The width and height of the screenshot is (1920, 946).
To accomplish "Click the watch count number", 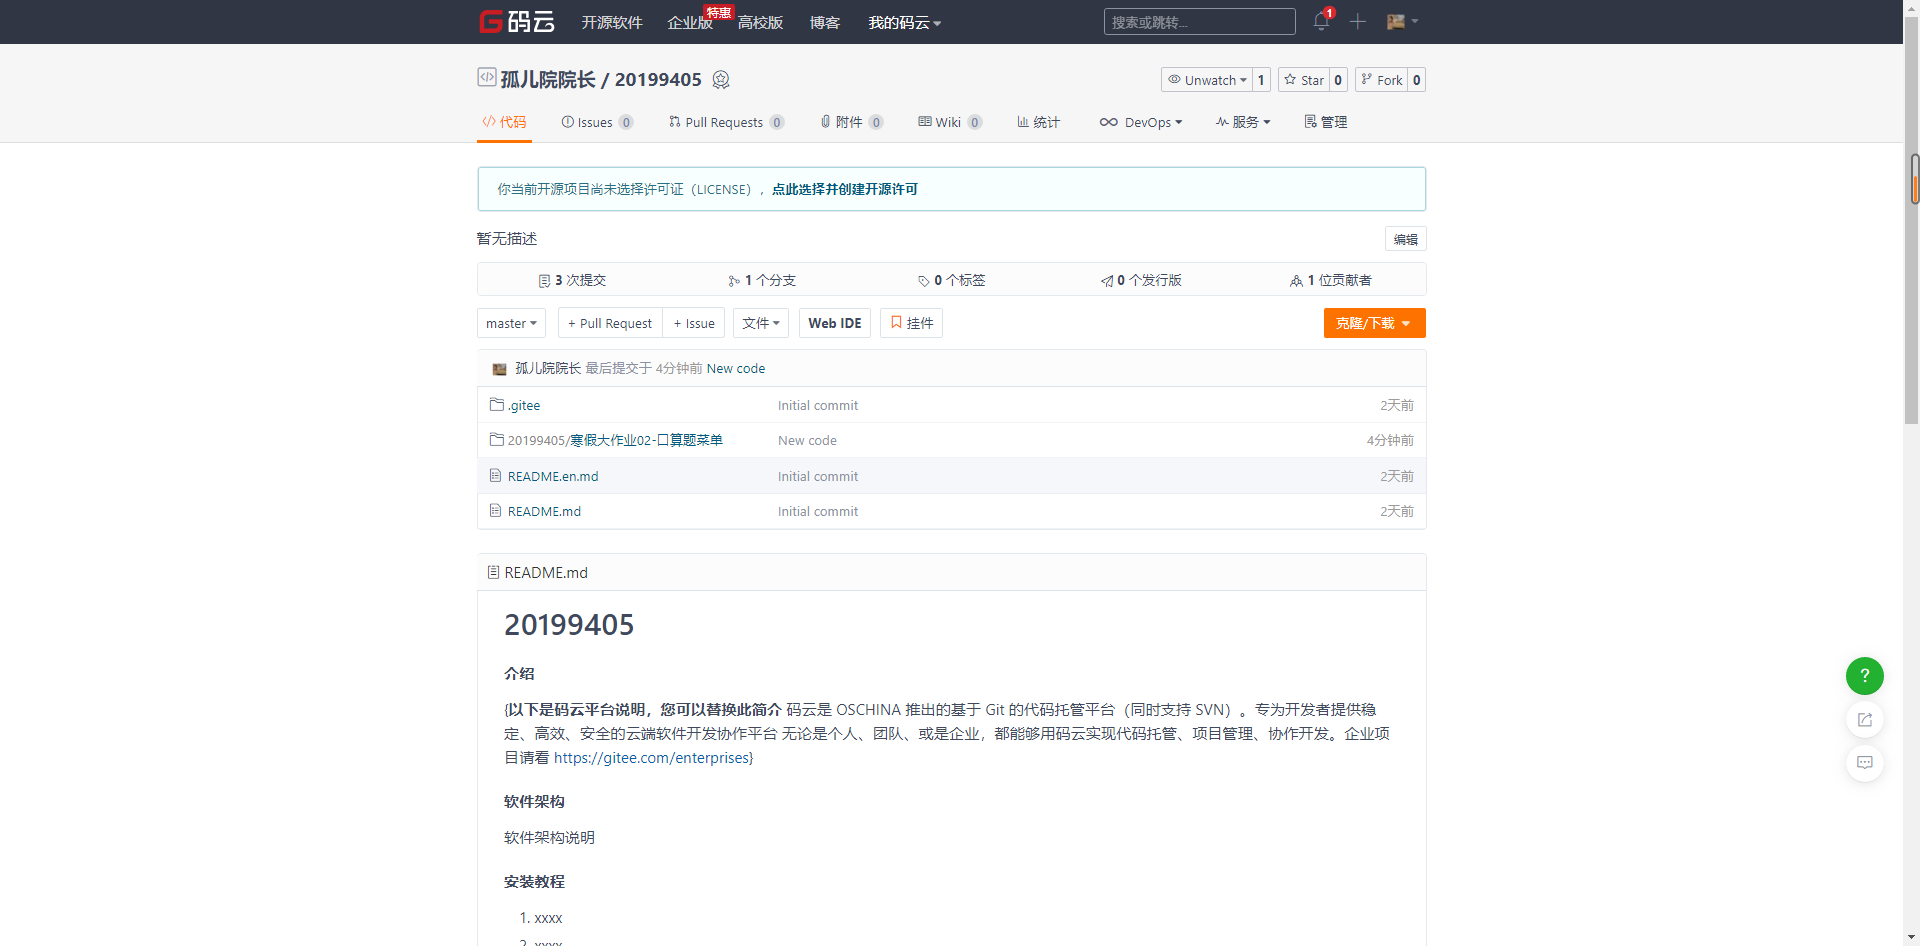I will coord(1261,80).
